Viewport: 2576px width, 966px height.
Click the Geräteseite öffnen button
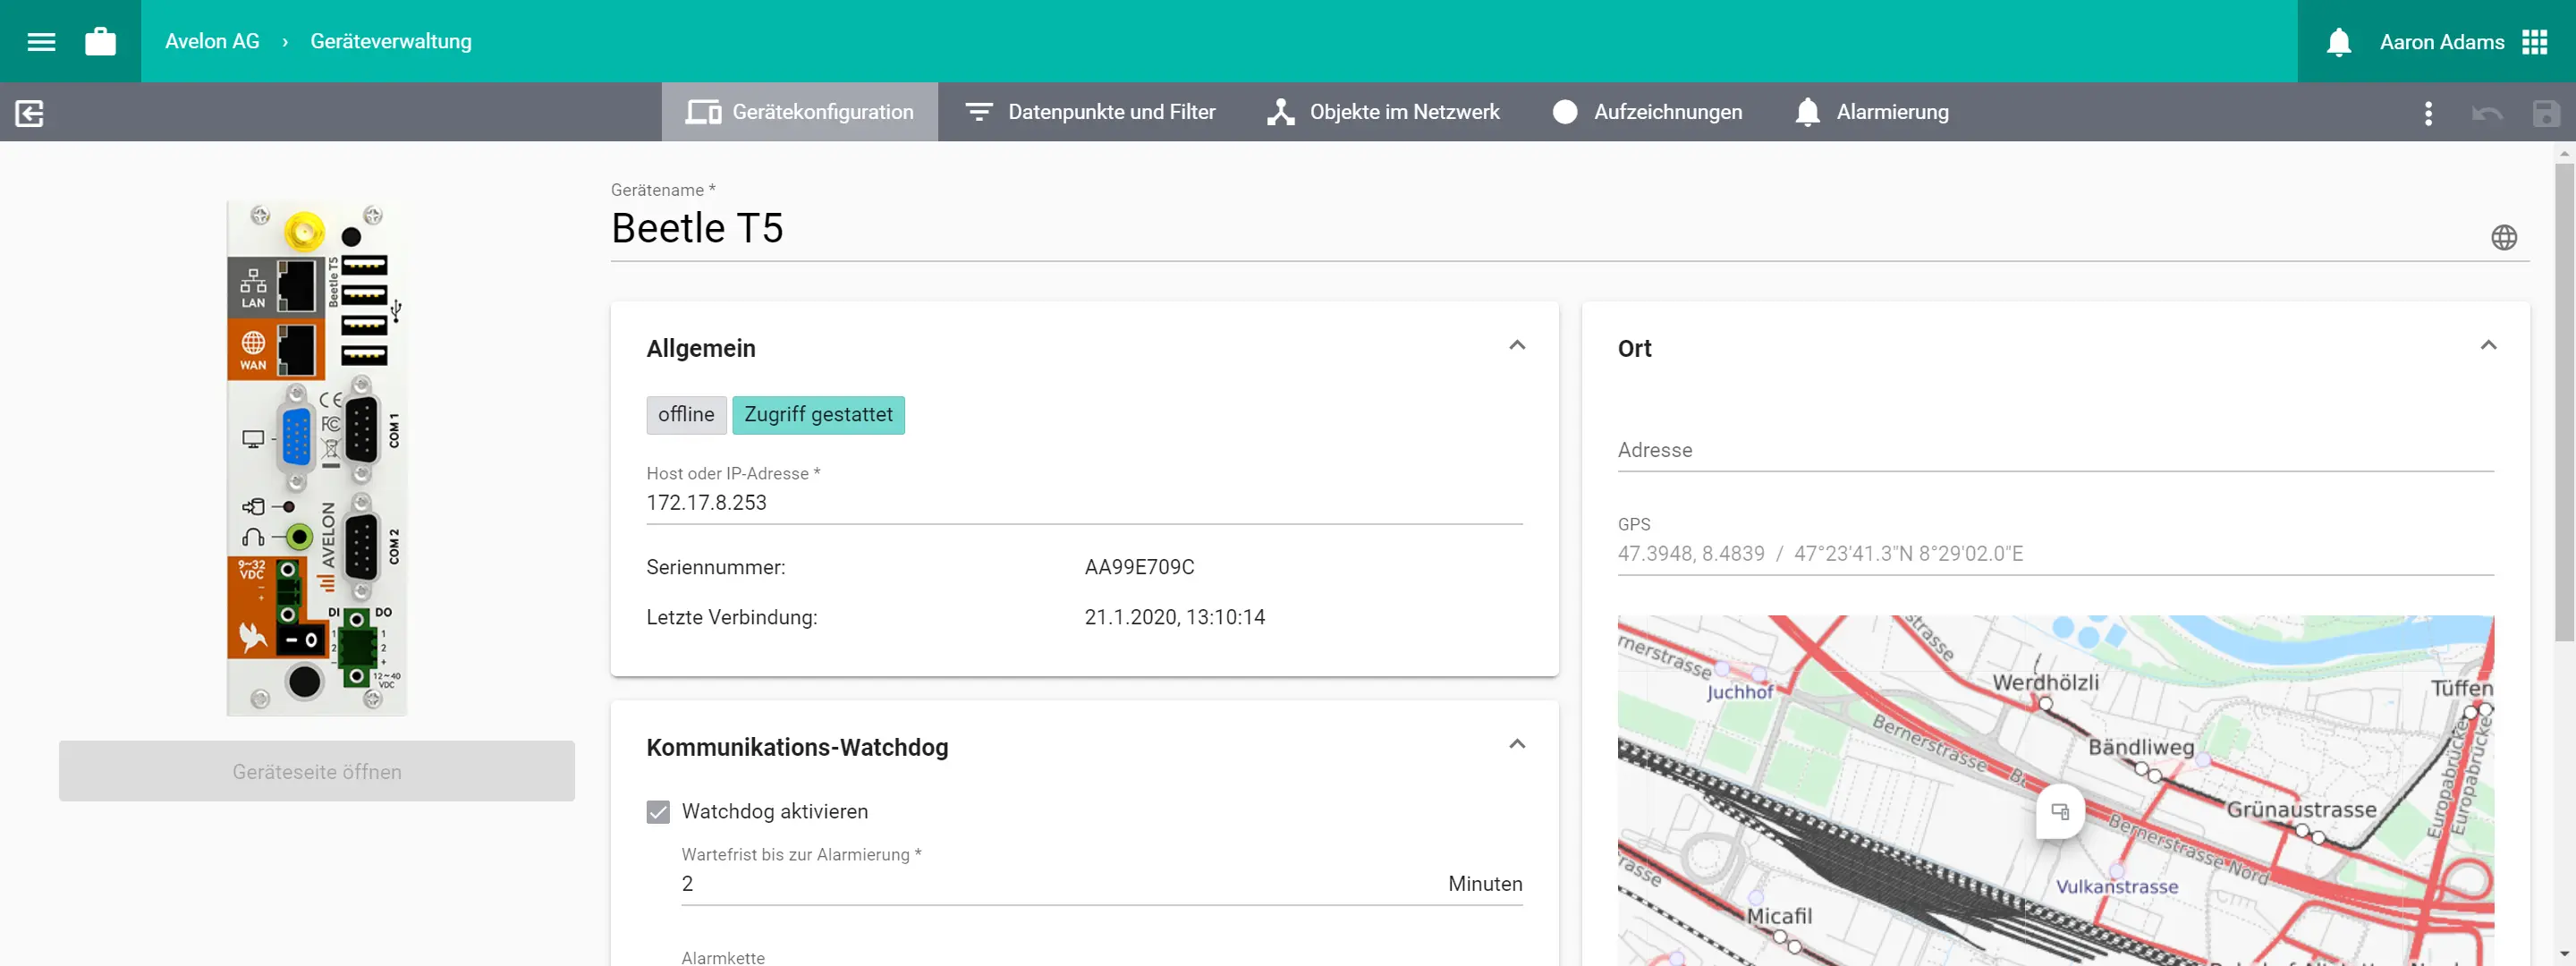click(317, 771)
